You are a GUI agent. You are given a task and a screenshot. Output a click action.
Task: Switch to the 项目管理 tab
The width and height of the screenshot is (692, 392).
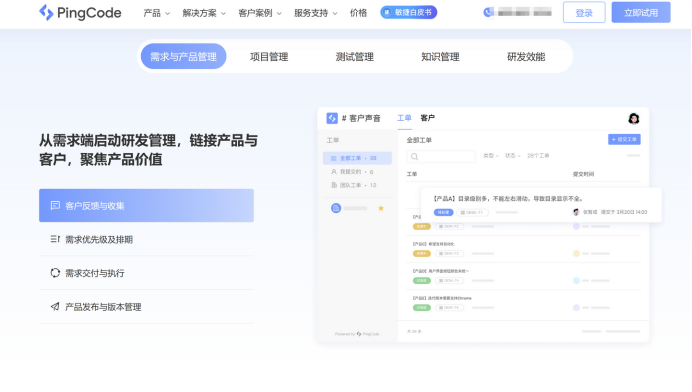click(269, 57)
